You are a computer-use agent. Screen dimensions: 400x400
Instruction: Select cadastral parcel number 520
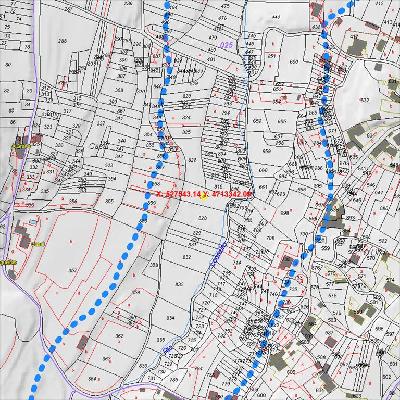point(202,218)
